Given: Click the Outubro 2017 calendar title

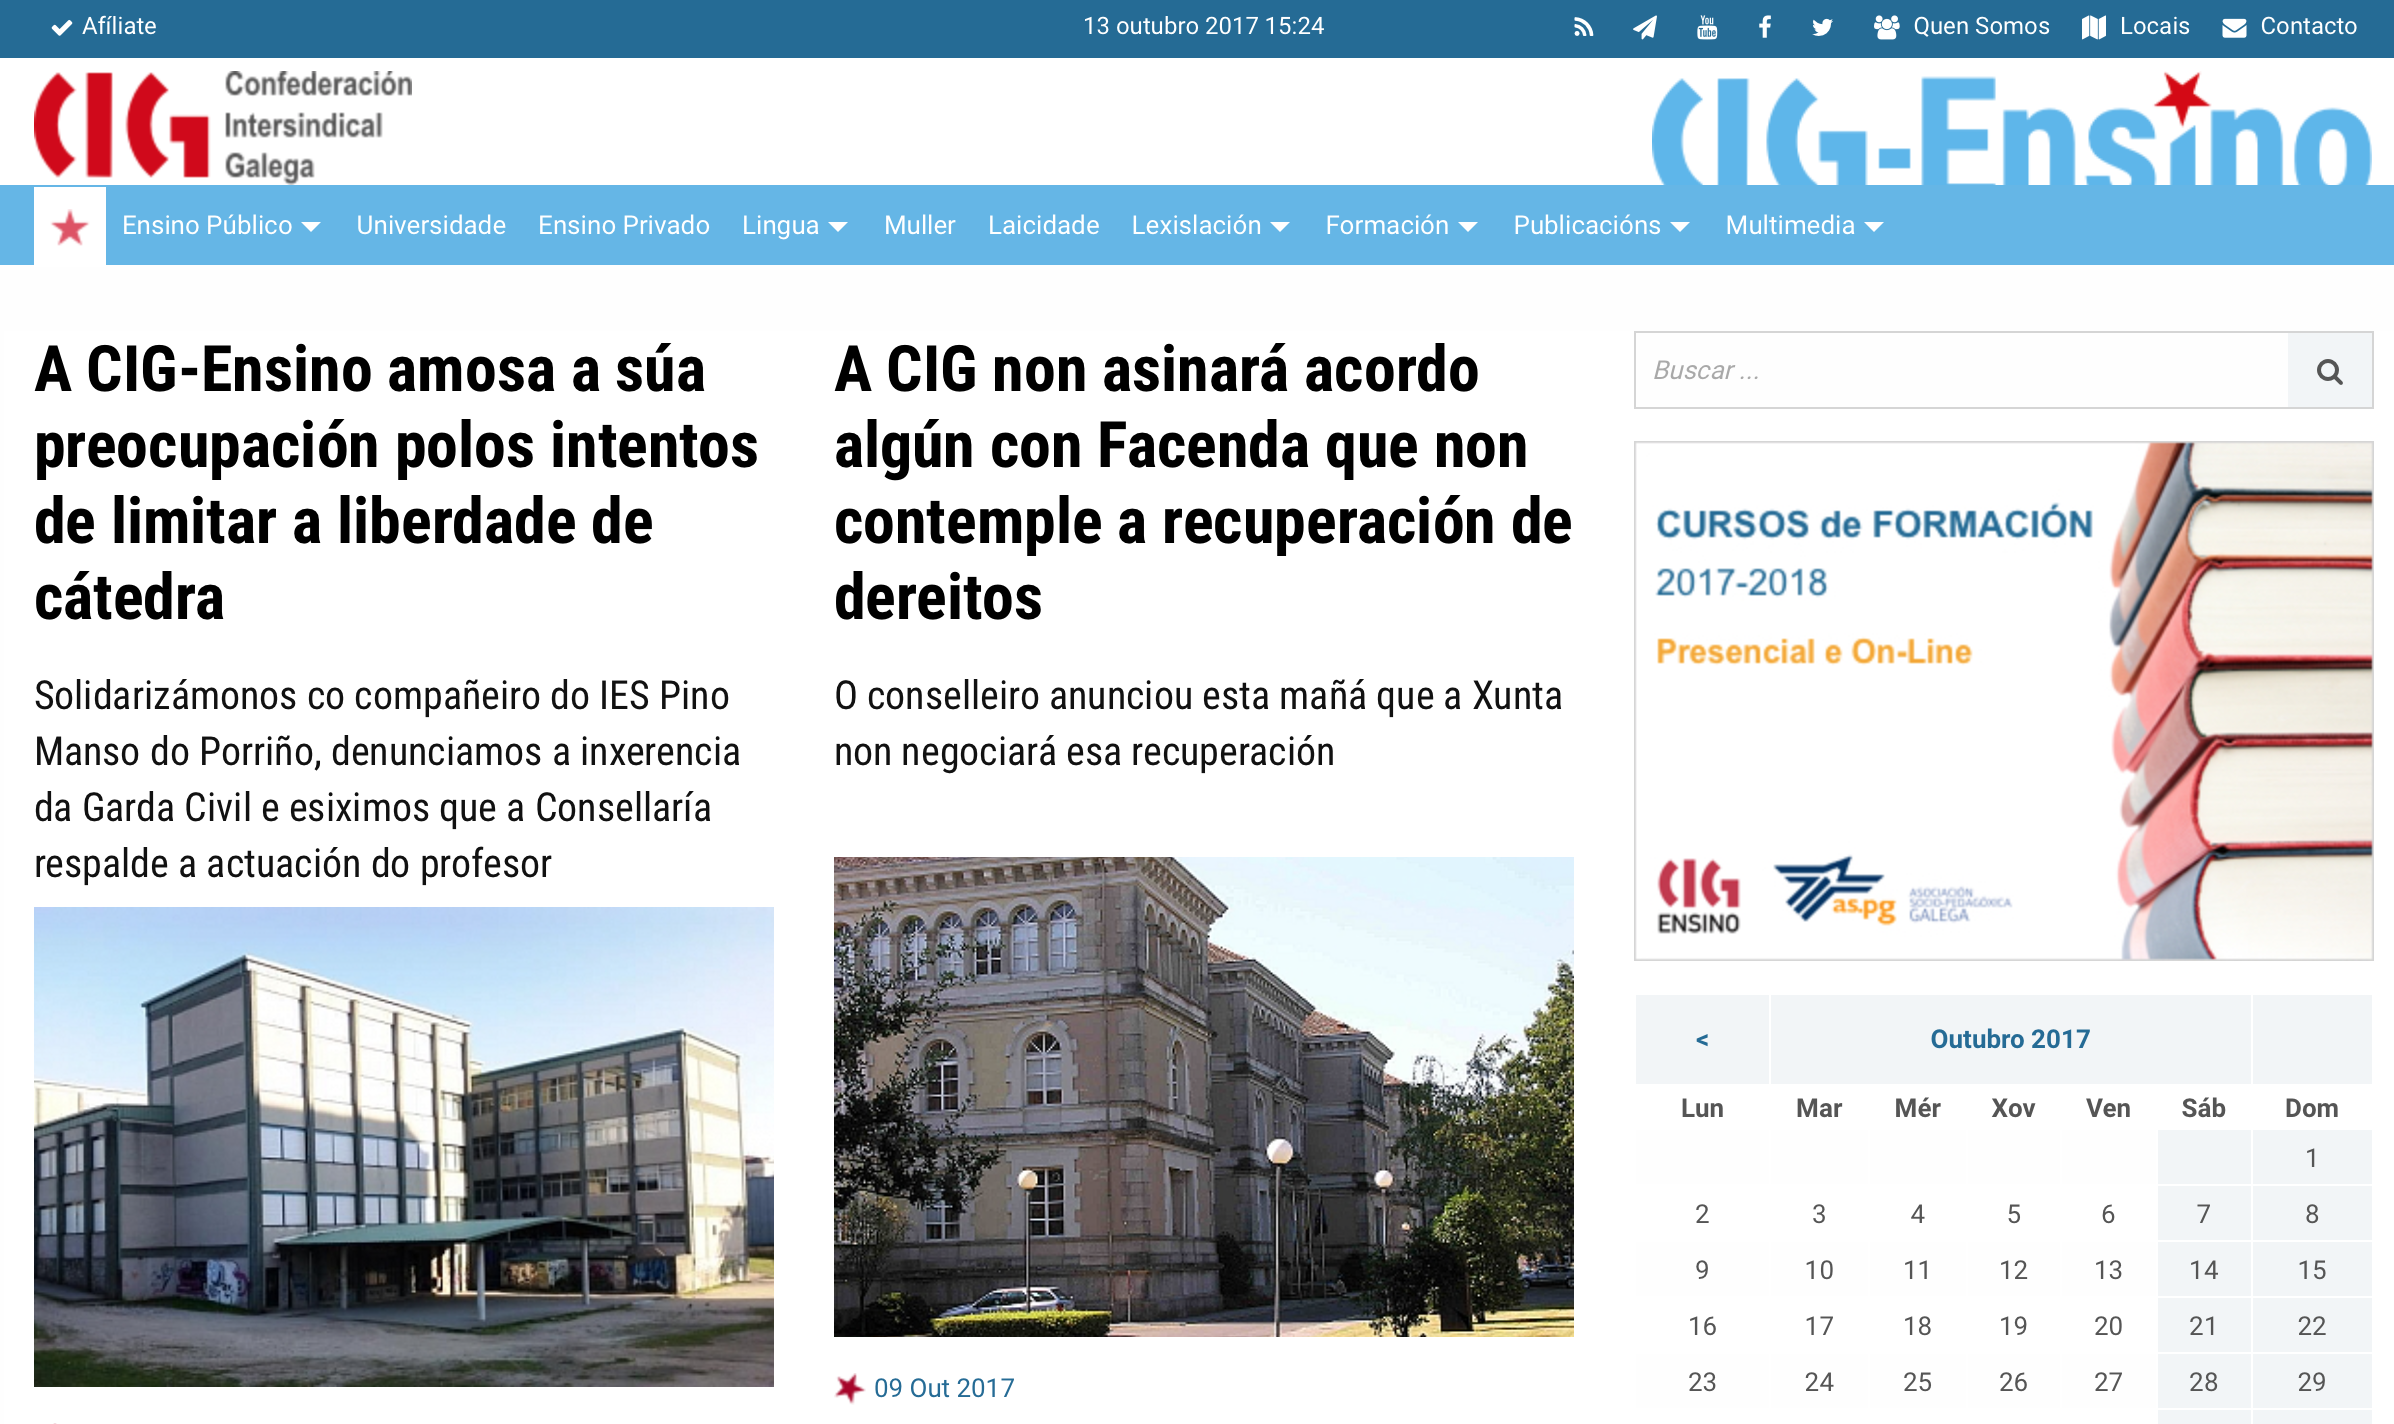Looking at the screenshot, I should pyautogui.click(x=2010, y=1039).
